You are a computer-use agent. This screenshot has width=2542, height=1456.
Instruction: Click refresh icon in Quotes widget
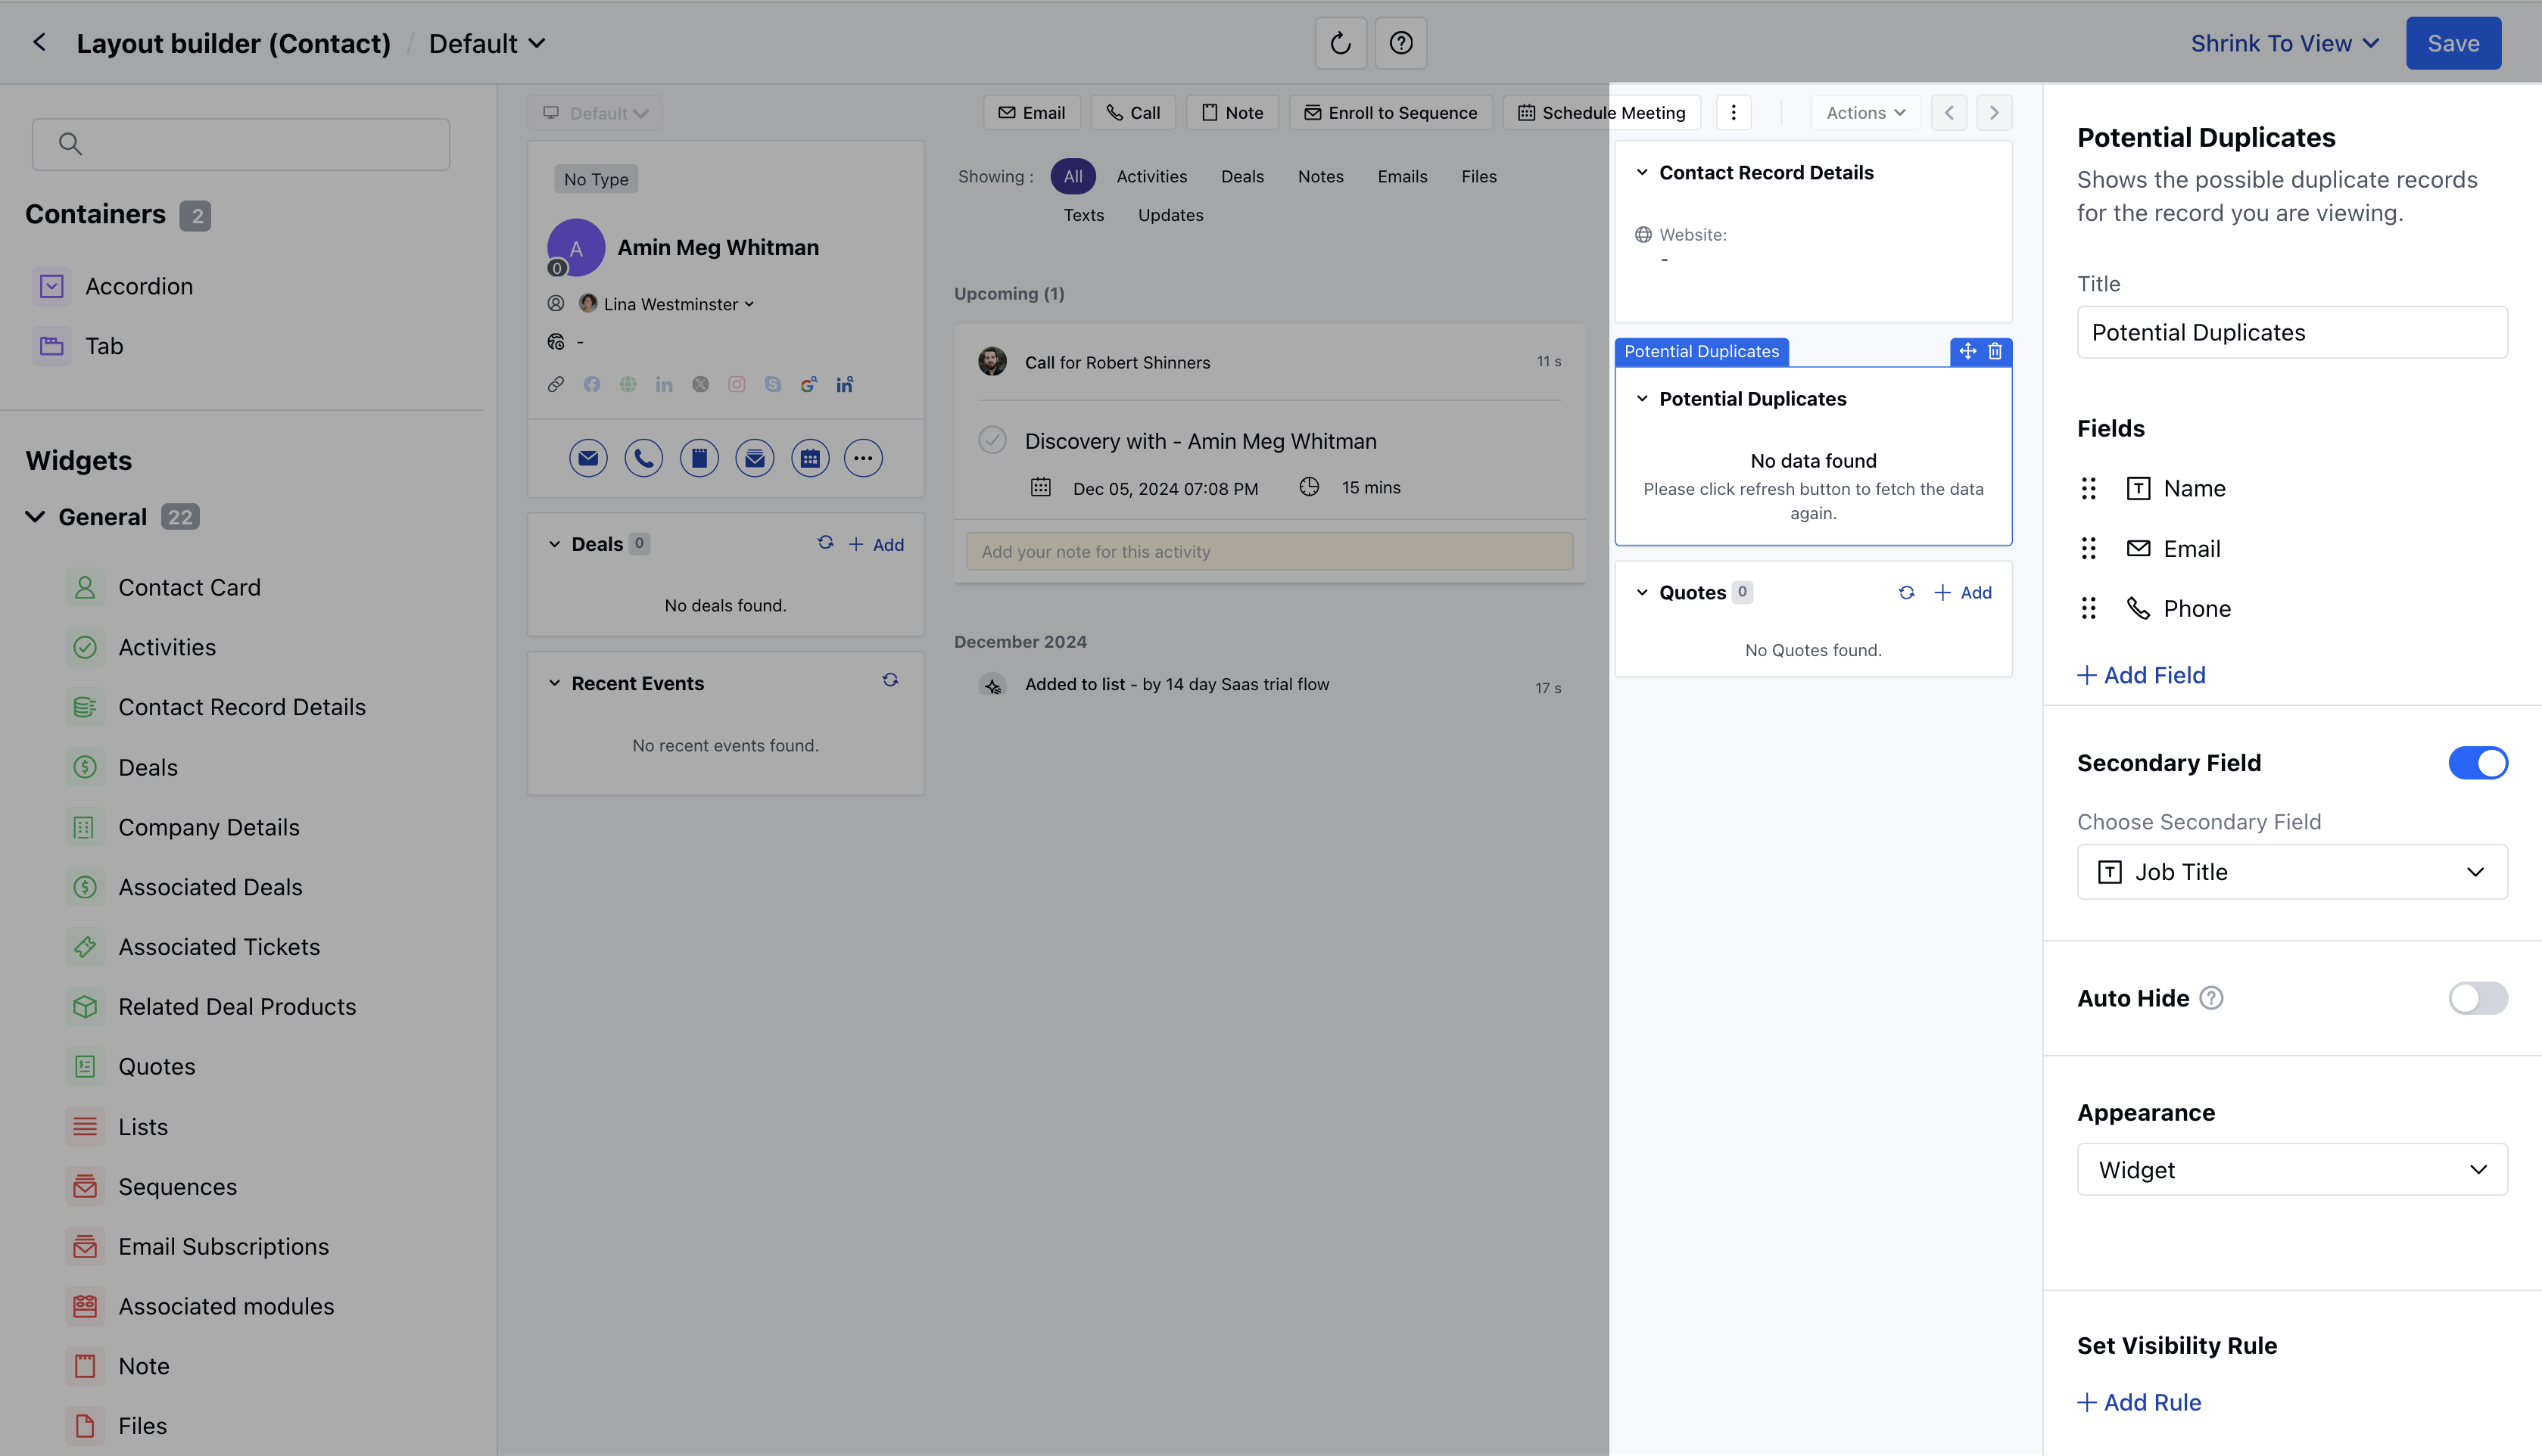pos(1906,592)
